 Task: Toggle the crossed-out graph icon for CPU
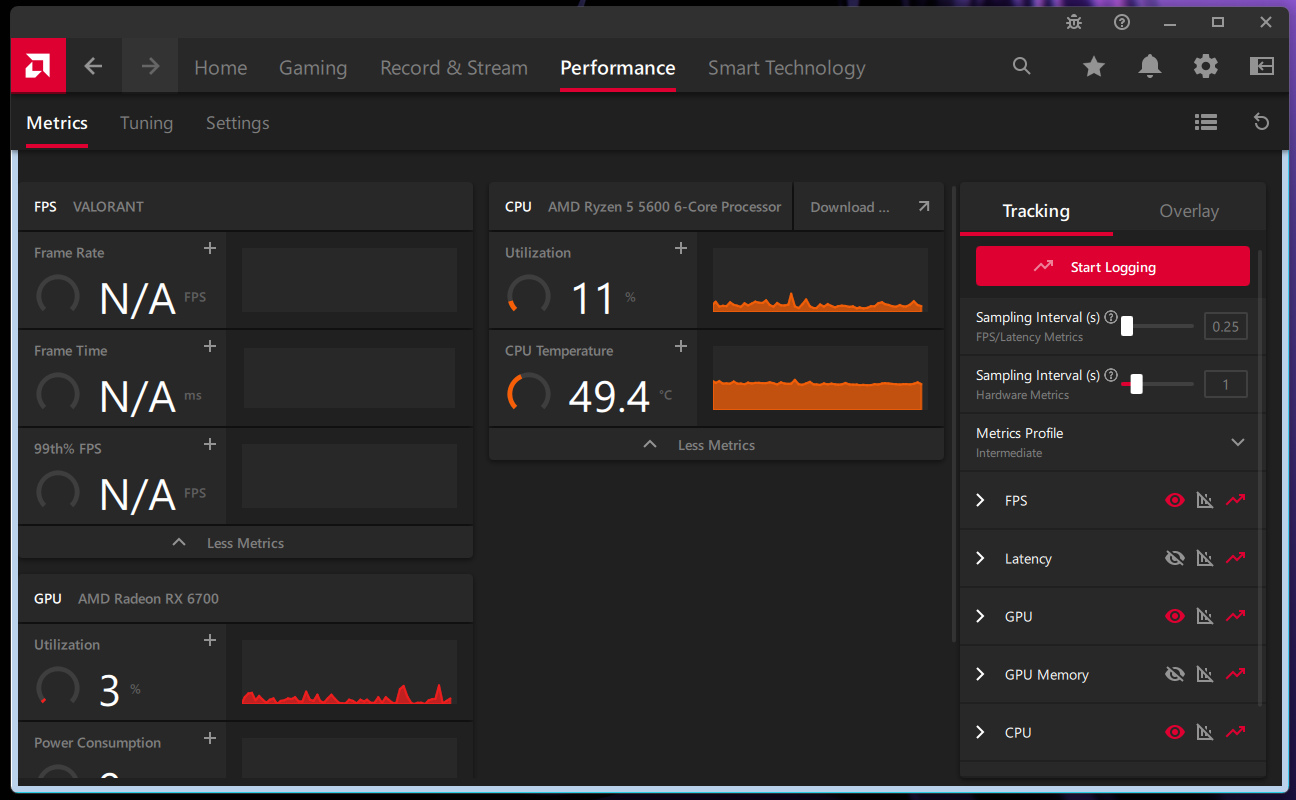pyautogui.click(x=1205, y=732)
